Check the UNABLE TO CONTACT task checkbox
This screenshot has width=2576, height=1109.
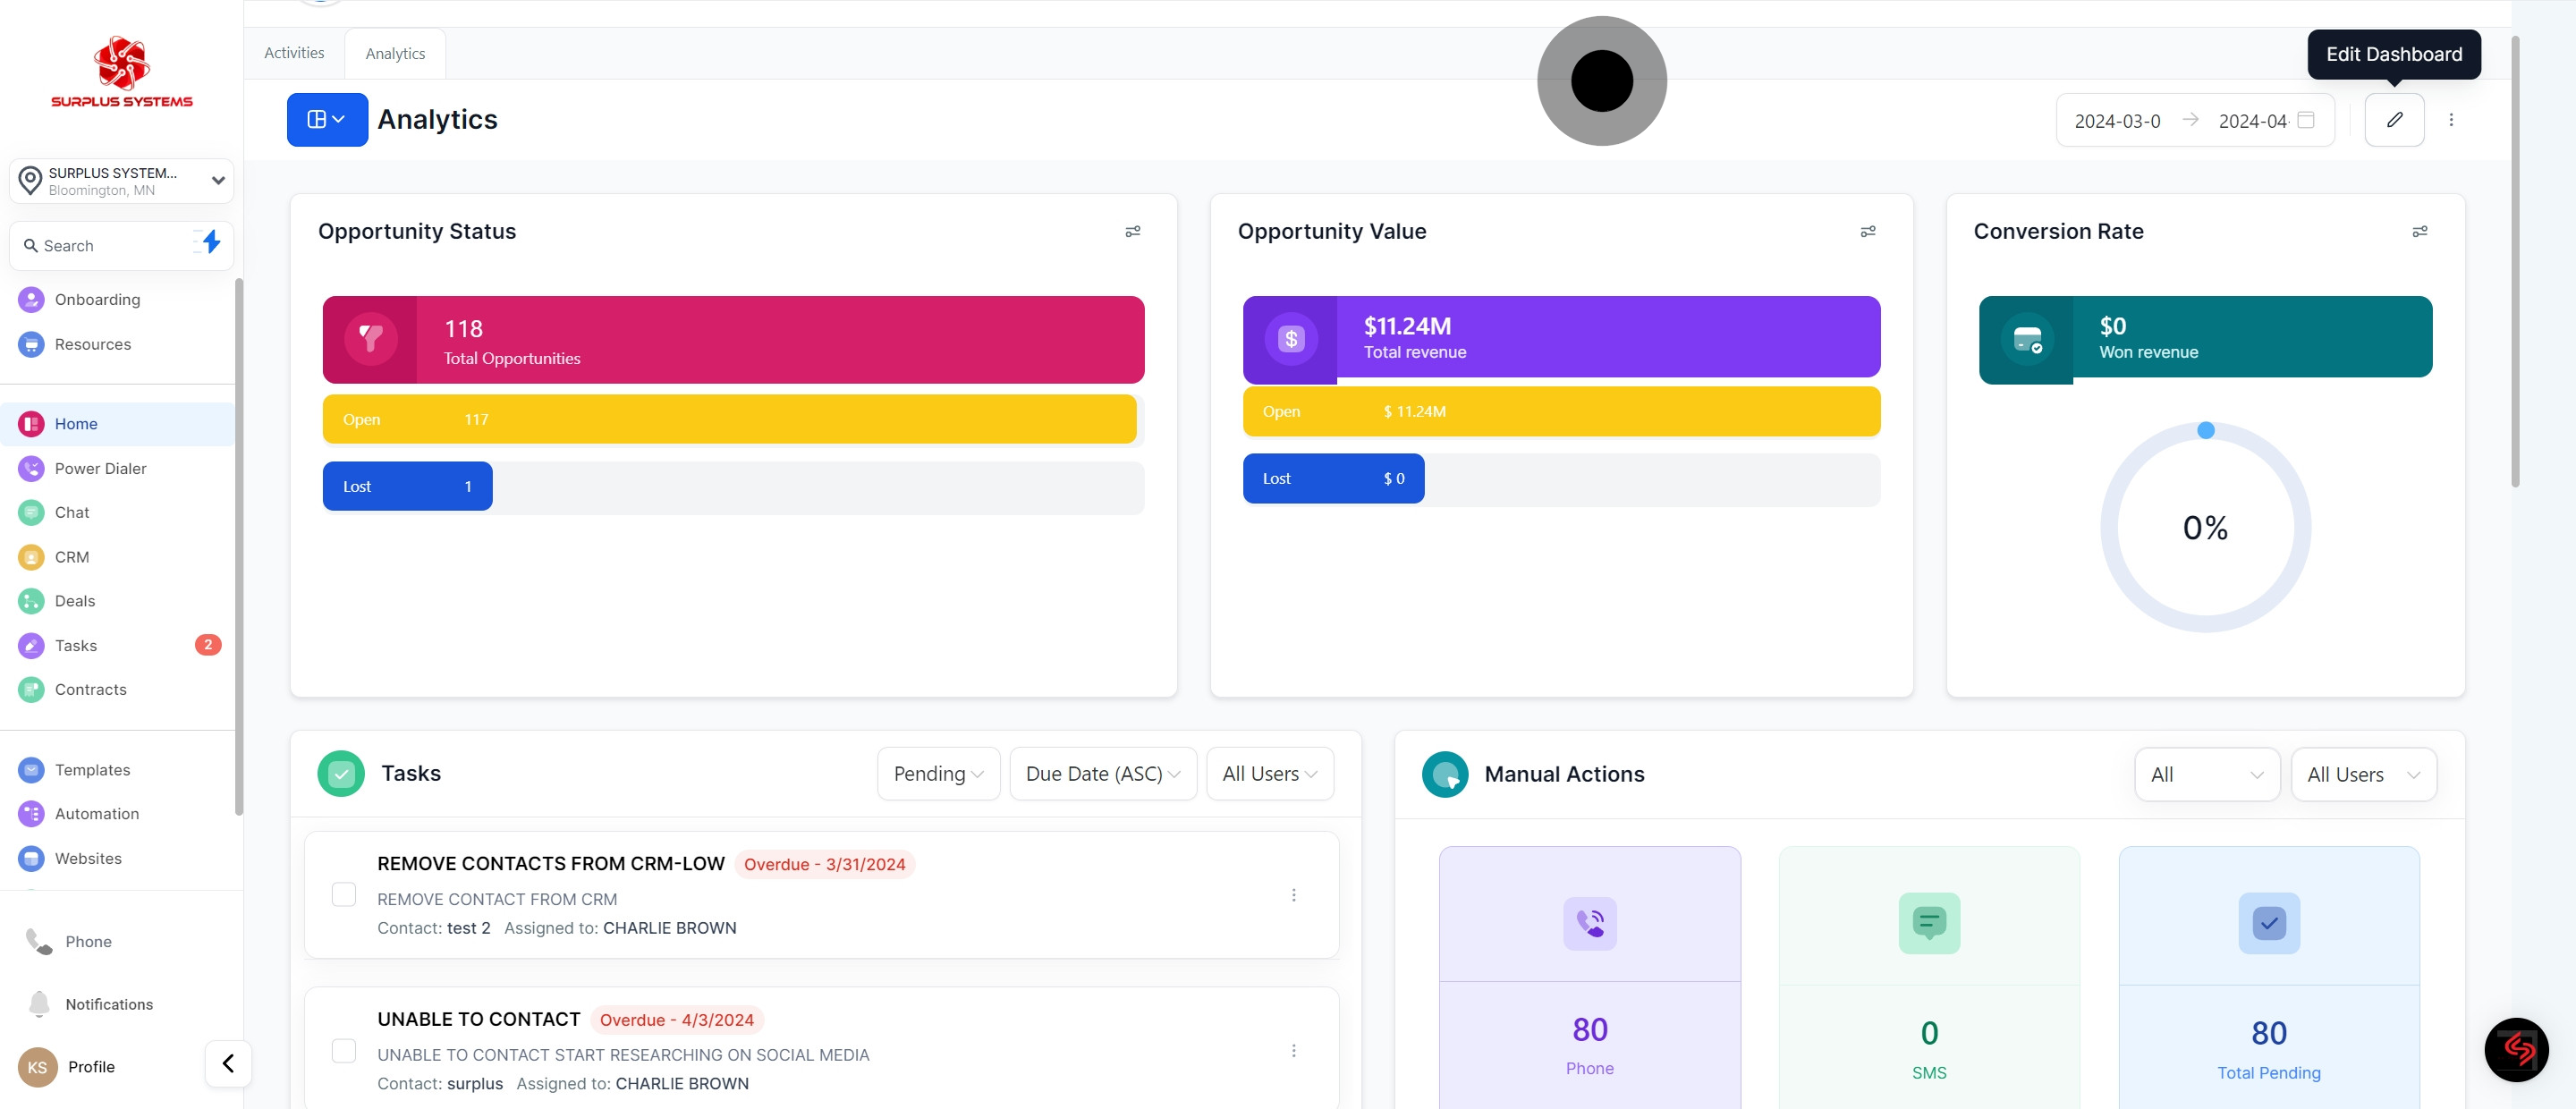(x=343, y=1050)
